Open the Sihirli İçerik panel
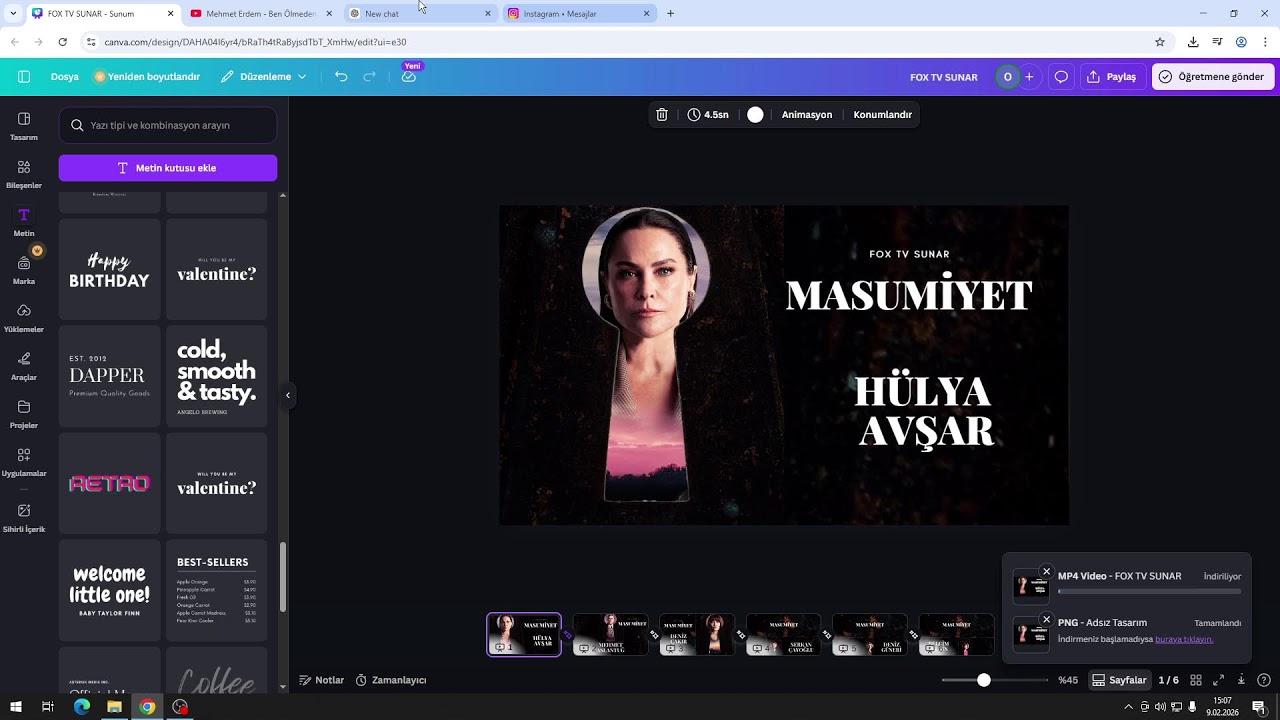Viewport: 1280px width, 720px height. point(24,518)
